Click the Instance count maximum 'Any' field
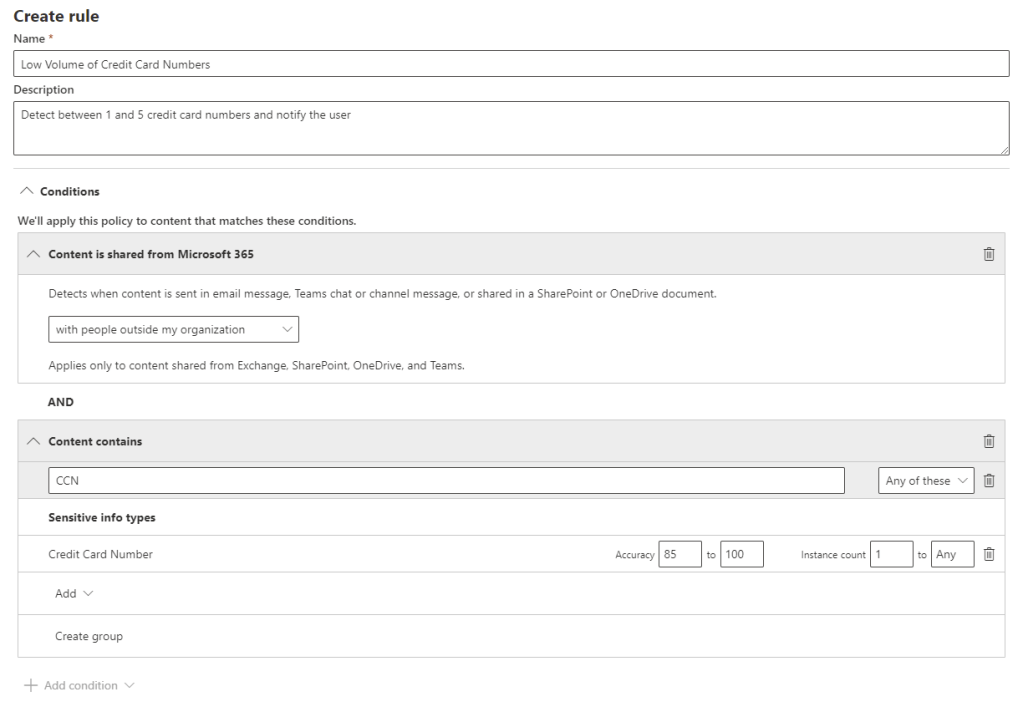 [x=952, y=554]
